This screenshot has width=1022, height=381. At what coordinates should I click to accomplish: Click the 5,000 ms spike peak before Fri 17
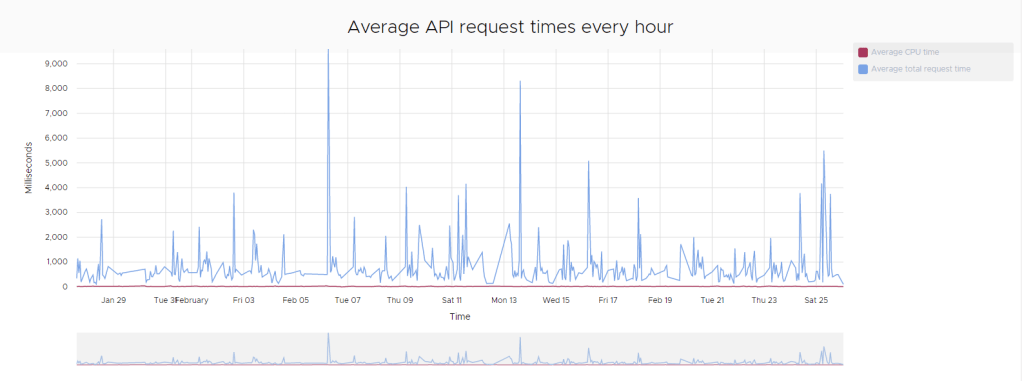pos(589,162)
